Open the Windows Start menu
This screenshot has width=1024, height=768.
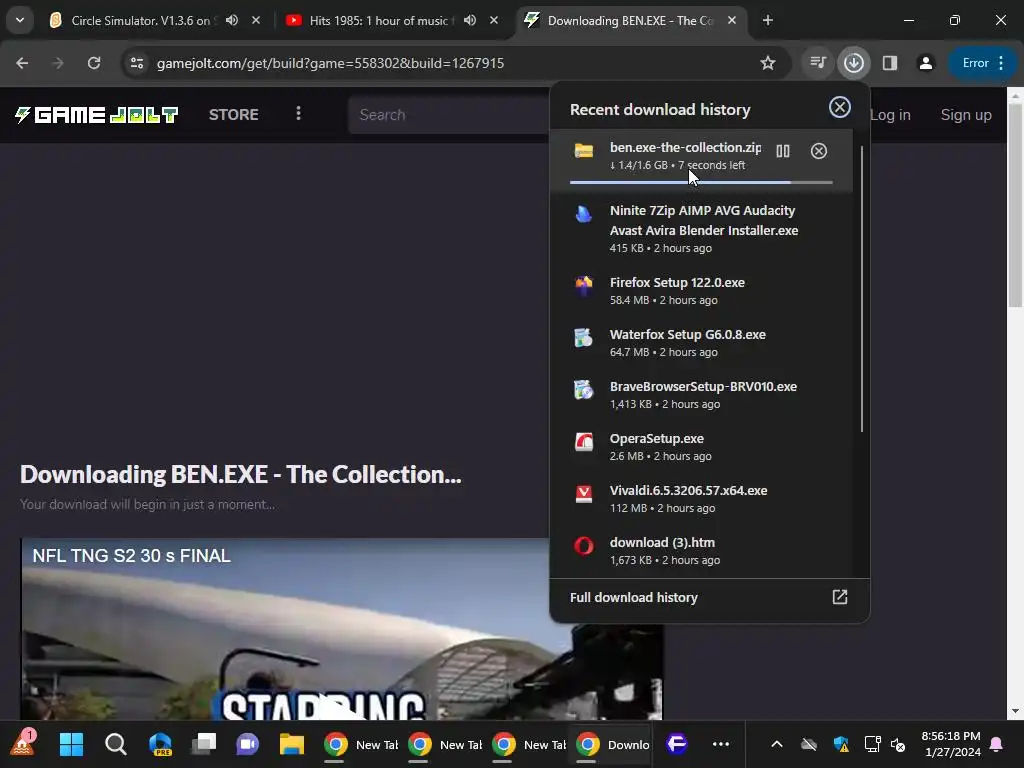71,744
